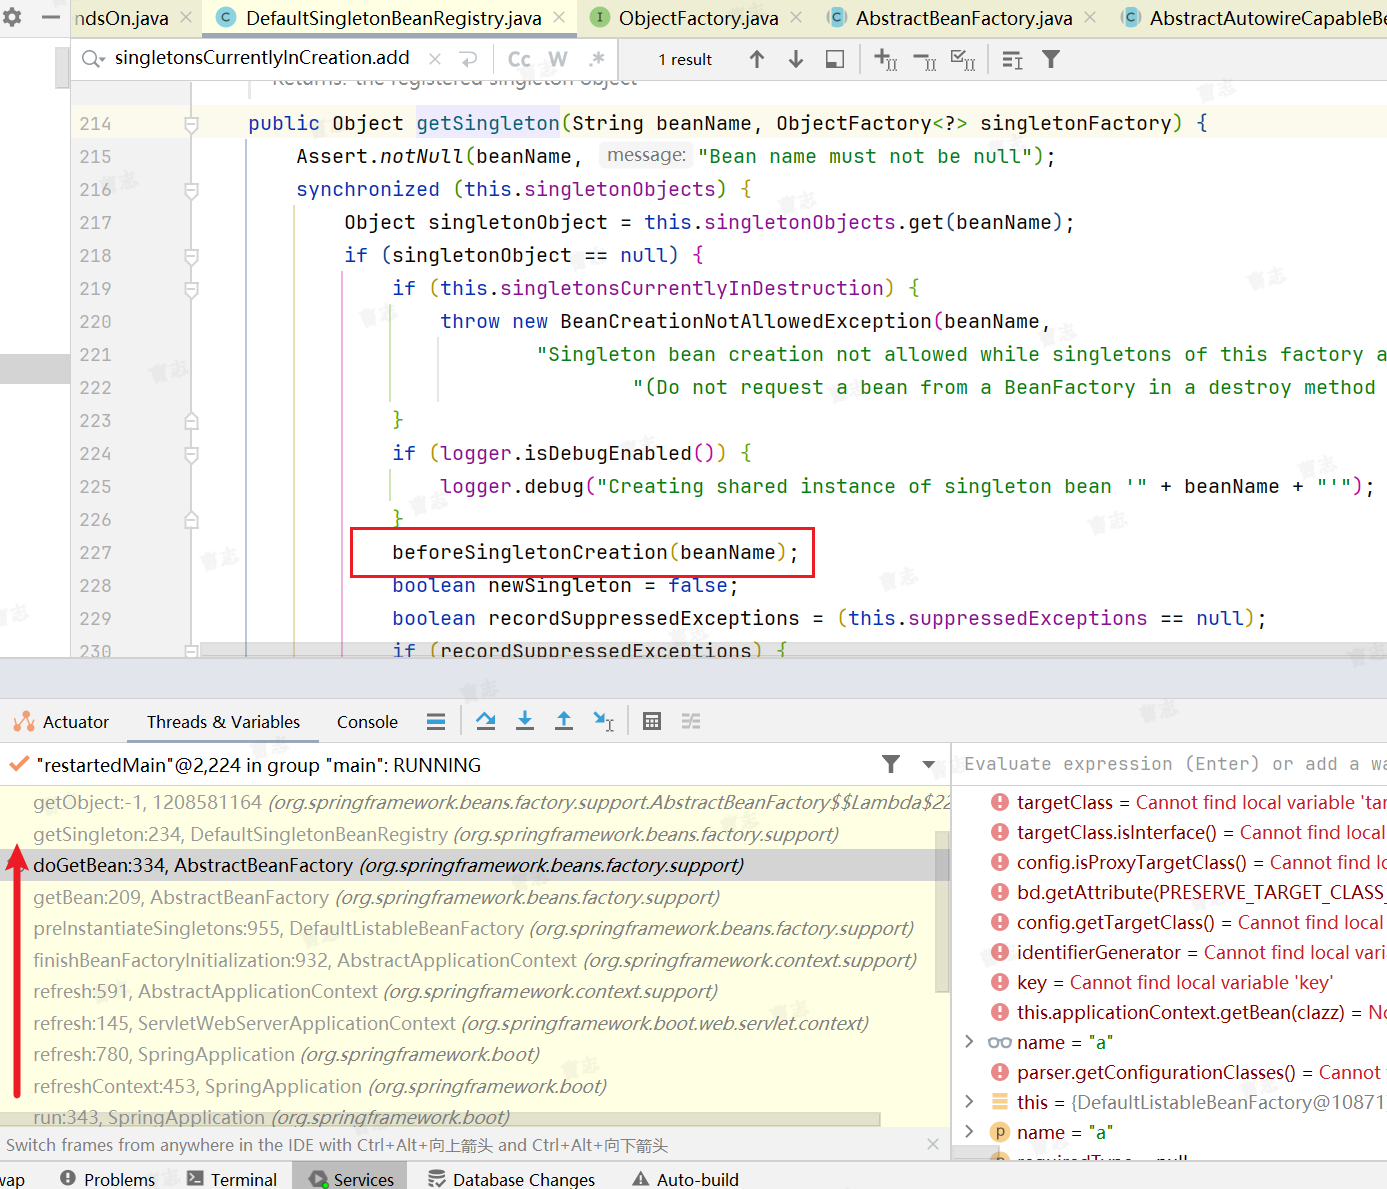Close the ObjectFactory.java tab

796,18
